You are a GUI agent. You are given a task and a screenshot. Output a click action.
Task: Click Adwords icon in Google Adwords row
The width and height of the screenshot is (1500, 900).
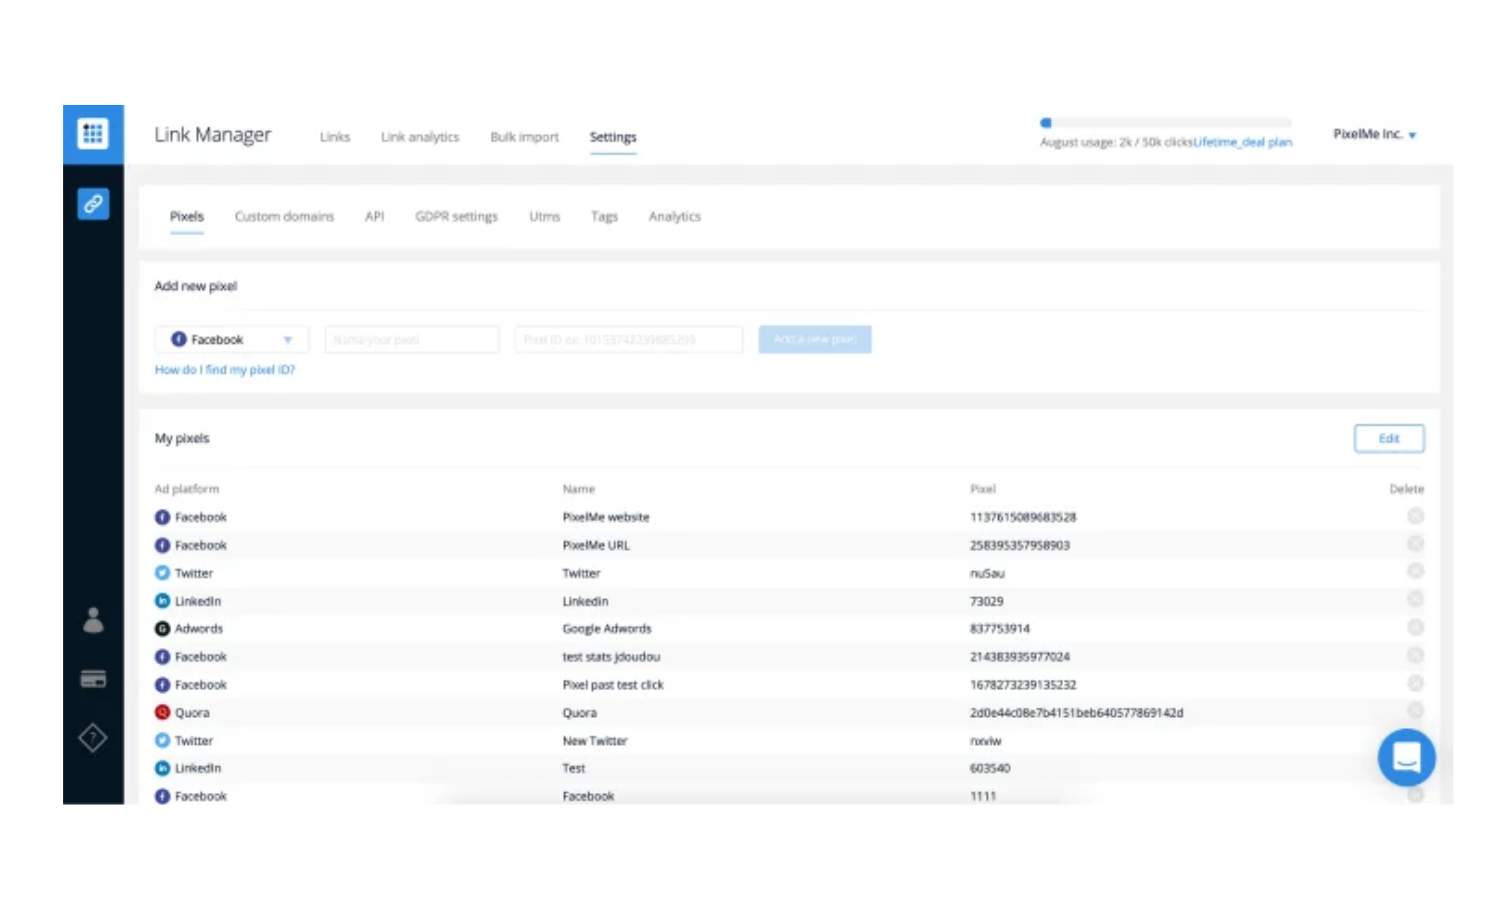pyautogui.click(x=162, y=629)
